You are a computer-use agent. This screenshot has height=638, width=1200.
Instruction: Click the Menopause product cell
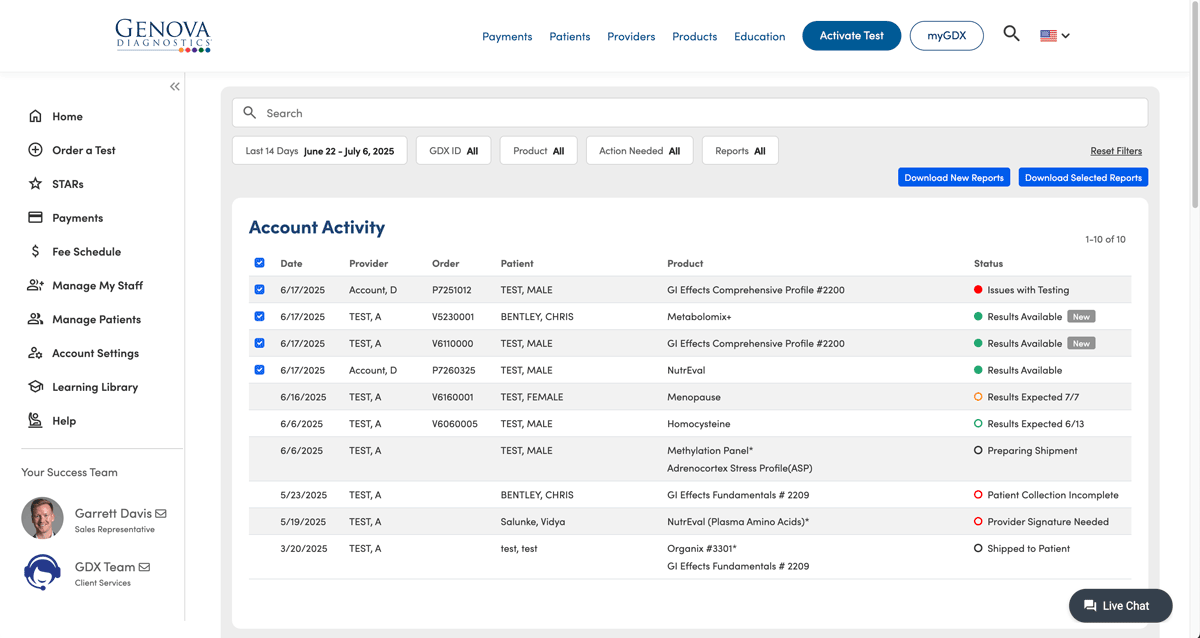pos(694,397)
